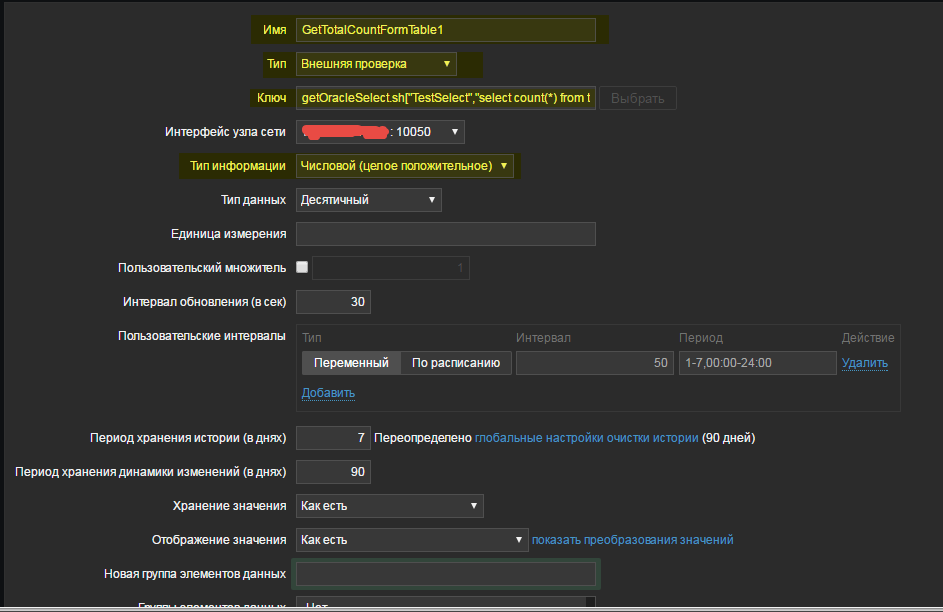Click the Удалить link for custom interval
Viewport: 943px width, 612px height.
865,363
